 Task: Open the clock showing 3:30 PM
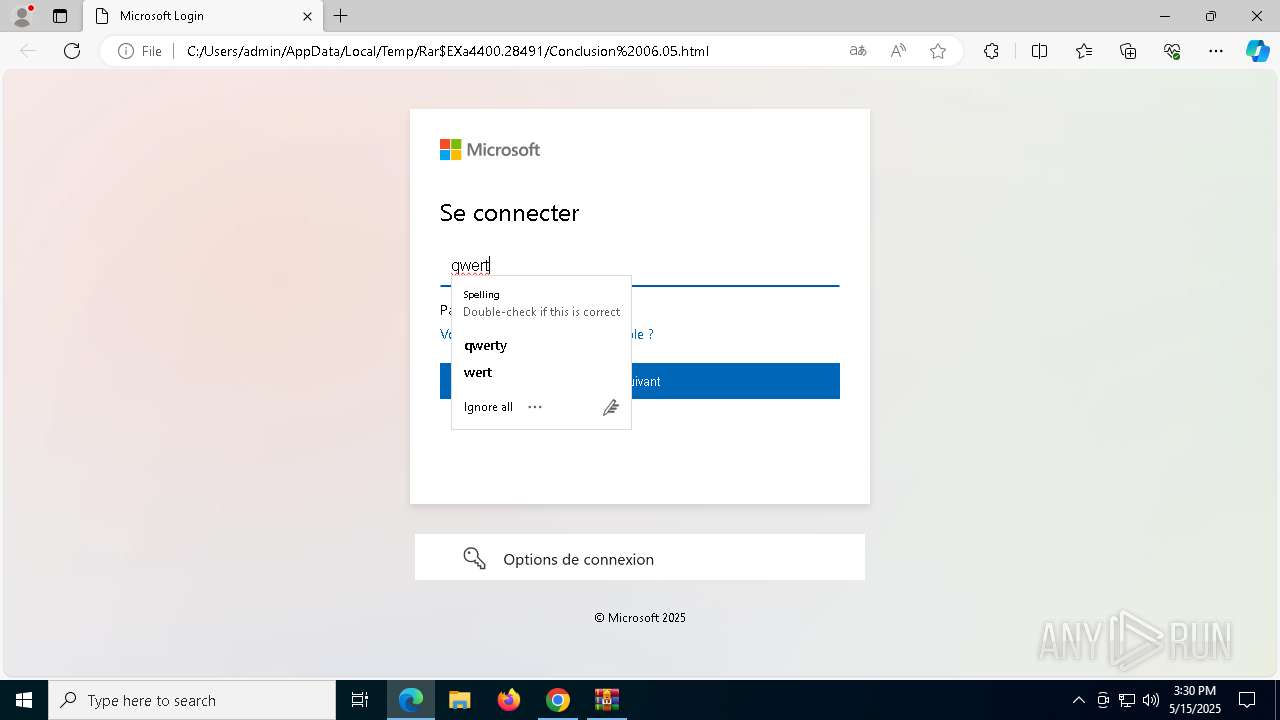(x=1195, y=700)
